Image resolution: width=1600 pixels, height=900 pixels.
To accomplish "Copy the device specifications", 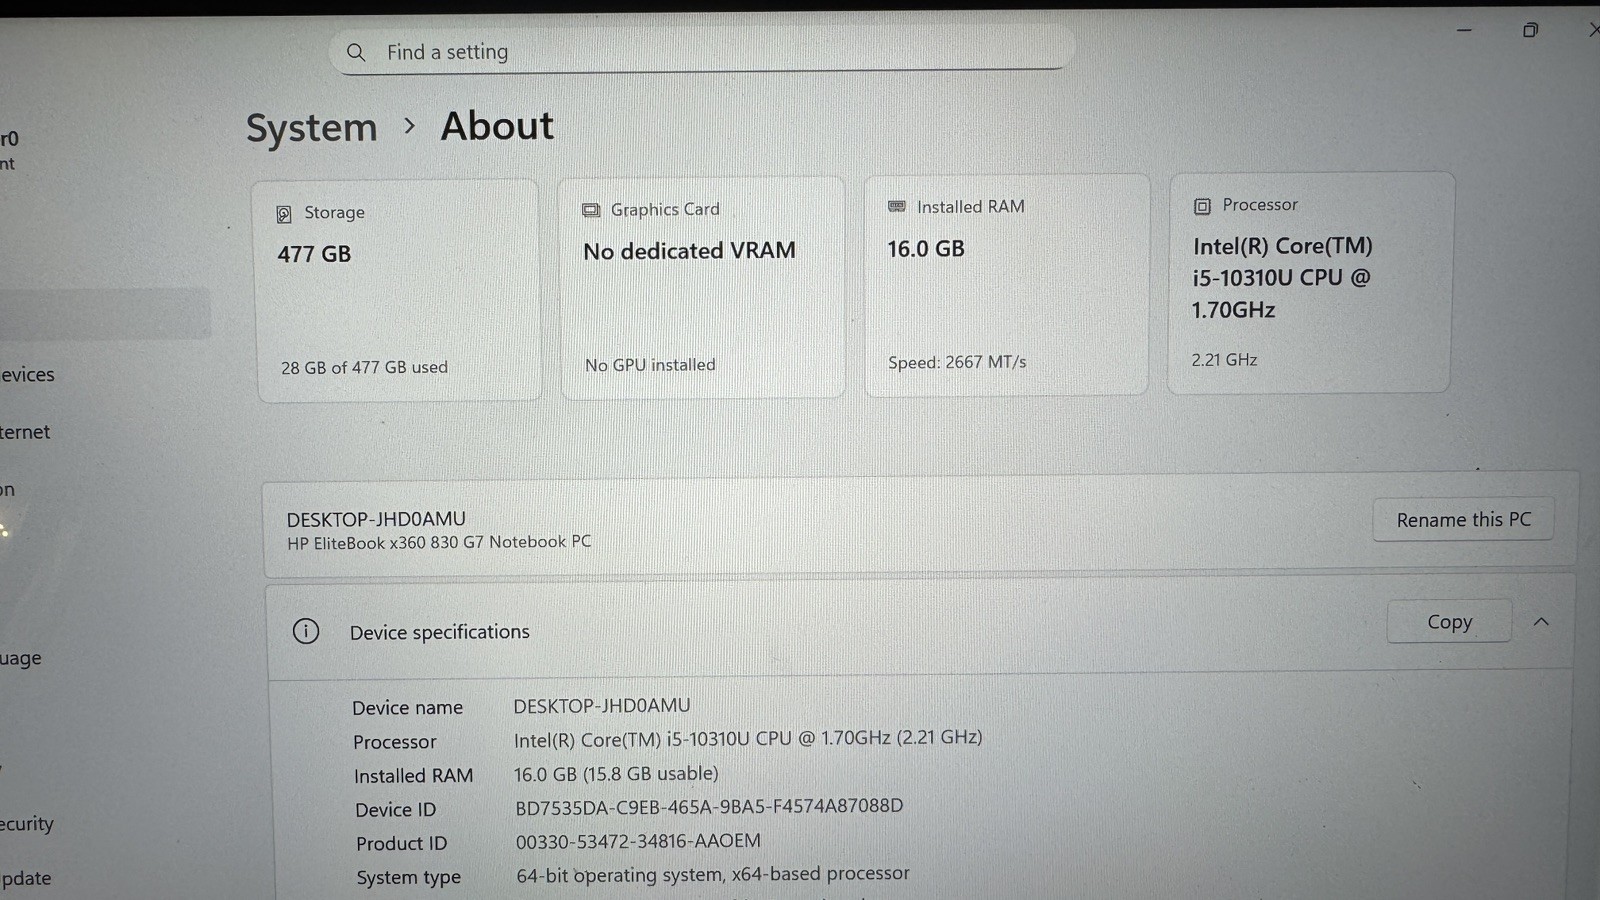I will (1449, 621).
